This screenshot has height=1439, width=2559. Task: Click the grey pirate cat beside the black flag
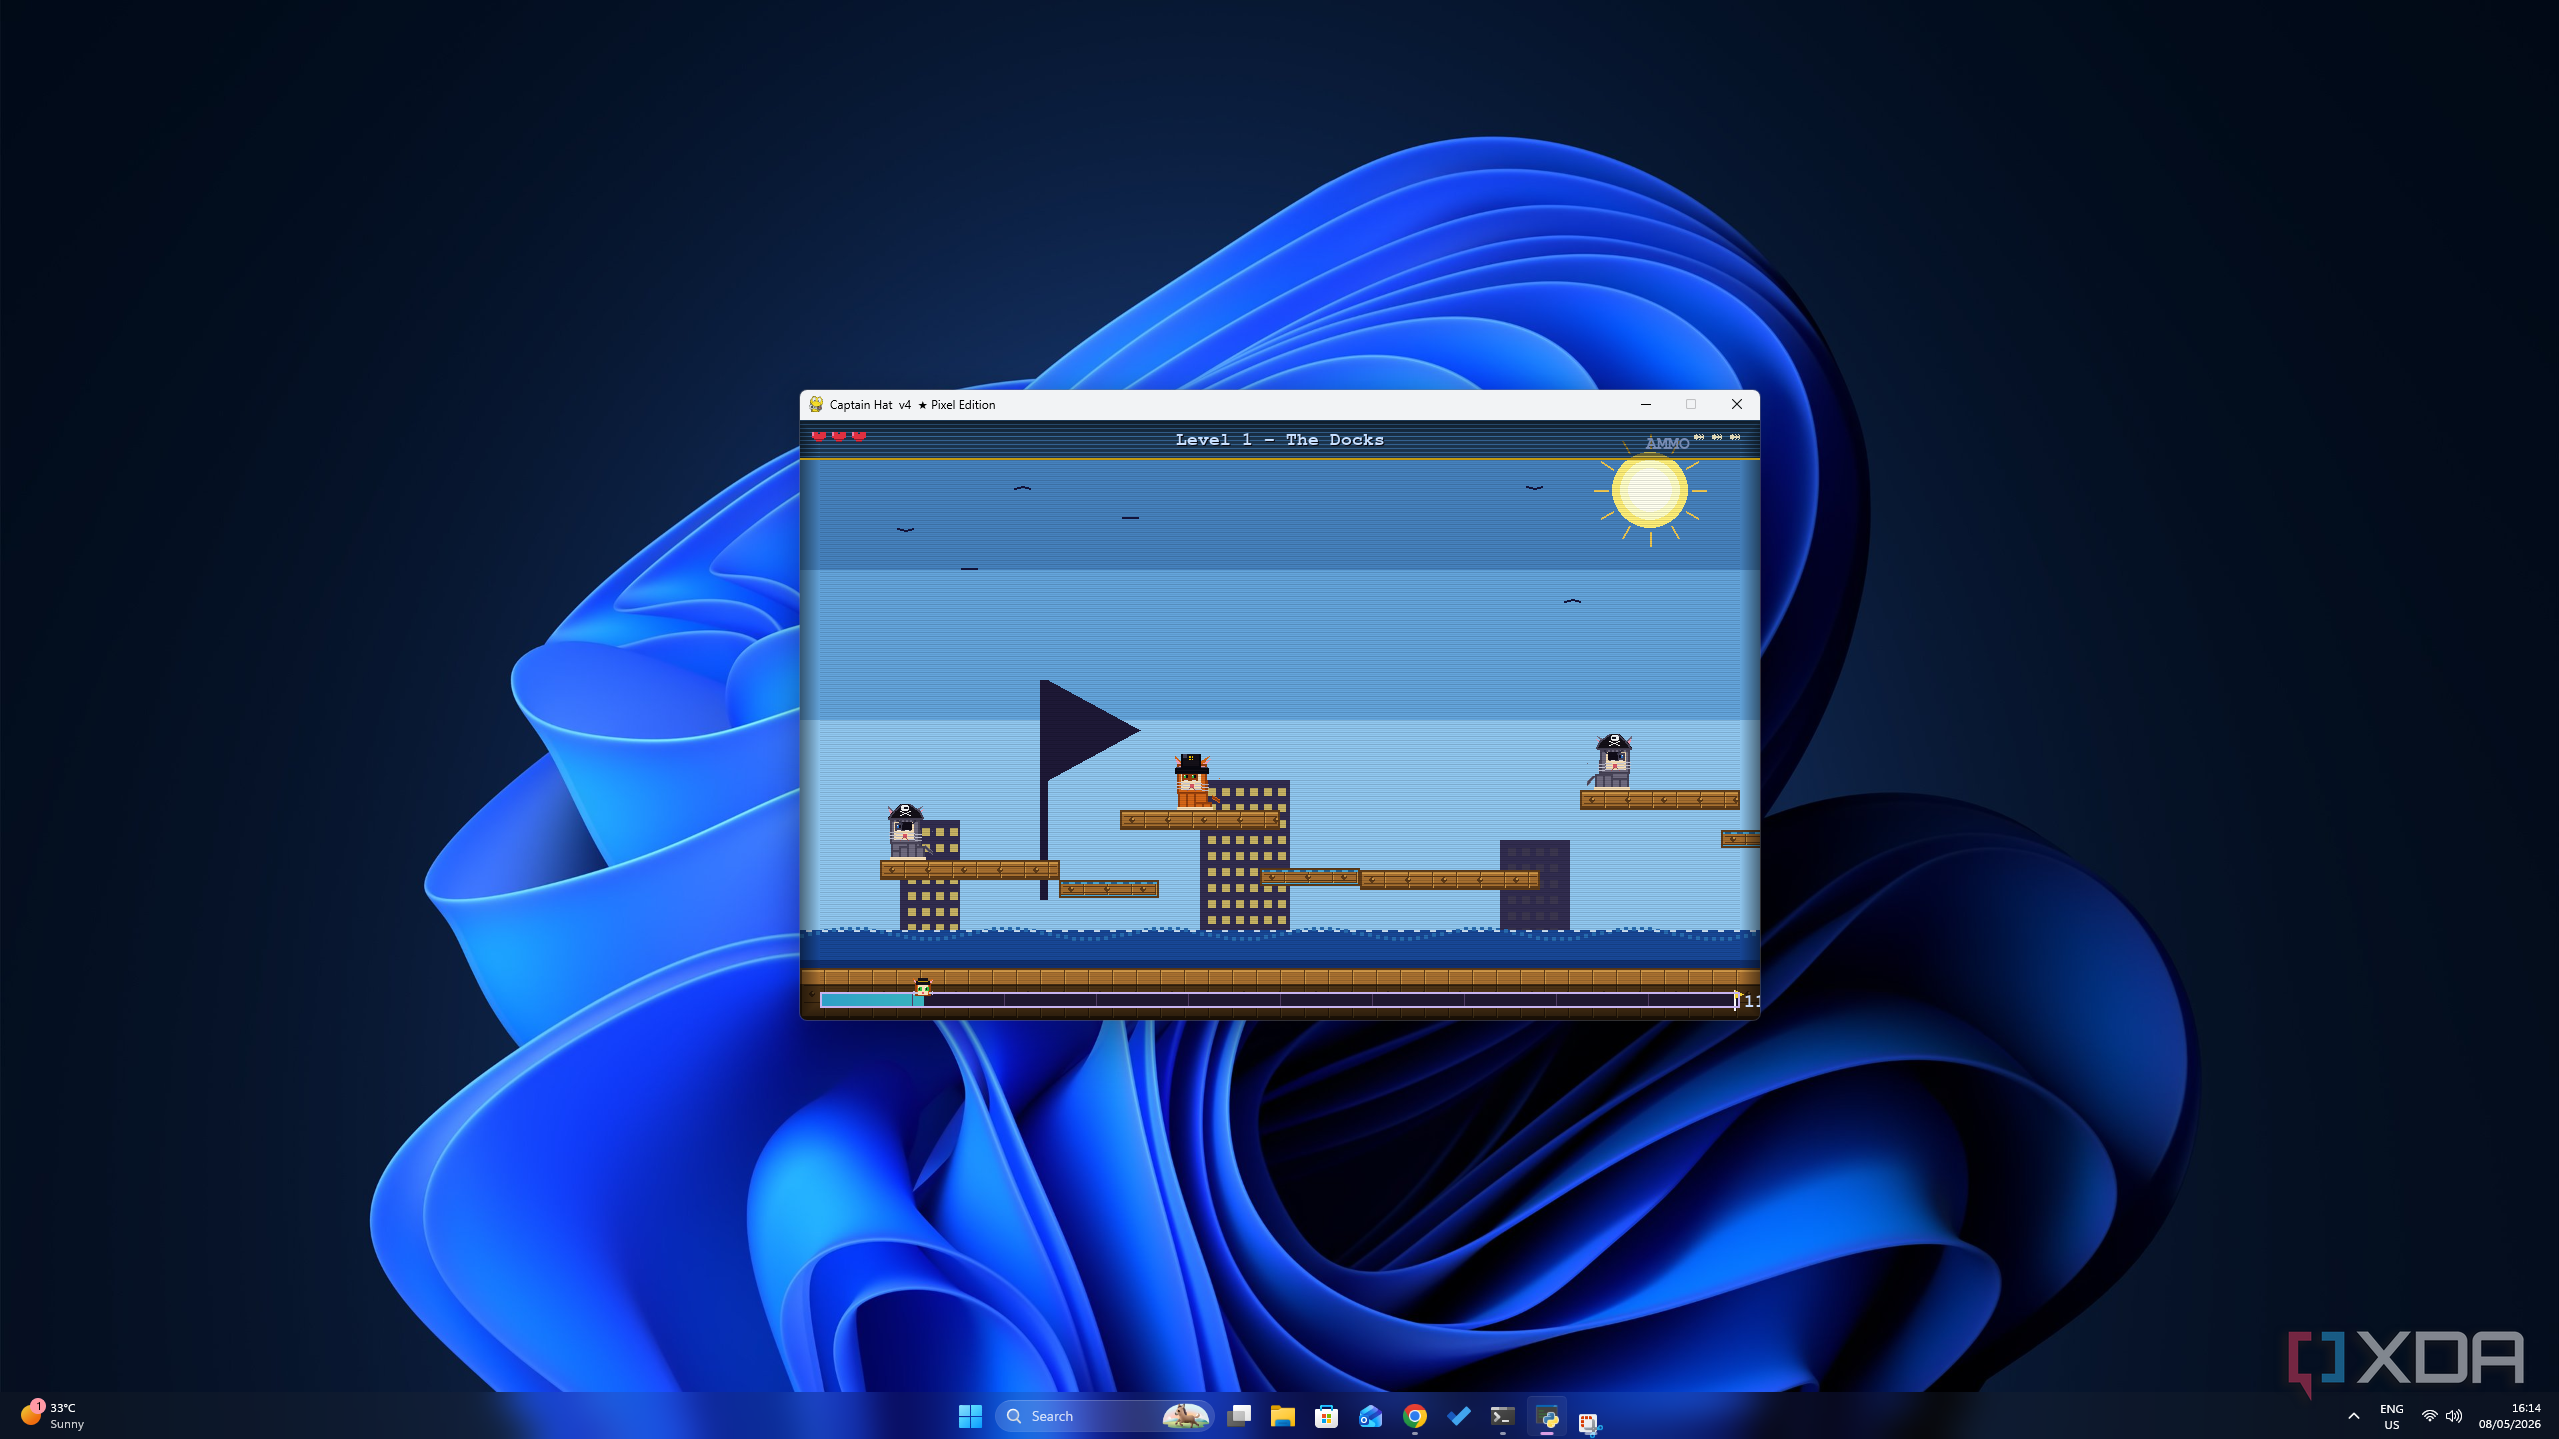click(x=906, y=831)
